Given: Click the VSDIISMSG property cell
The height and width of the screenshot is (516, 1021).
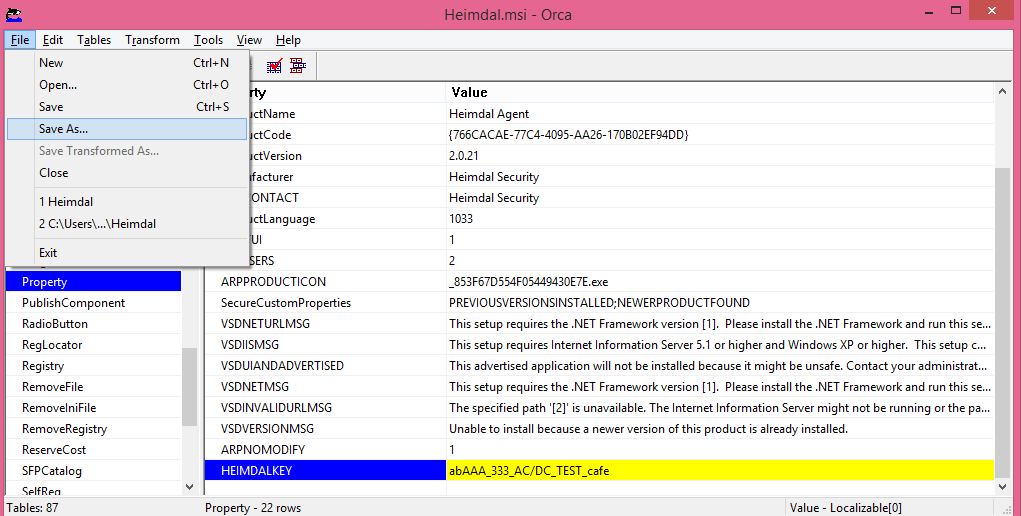Looking at the screenshot, I should point(326,345).
